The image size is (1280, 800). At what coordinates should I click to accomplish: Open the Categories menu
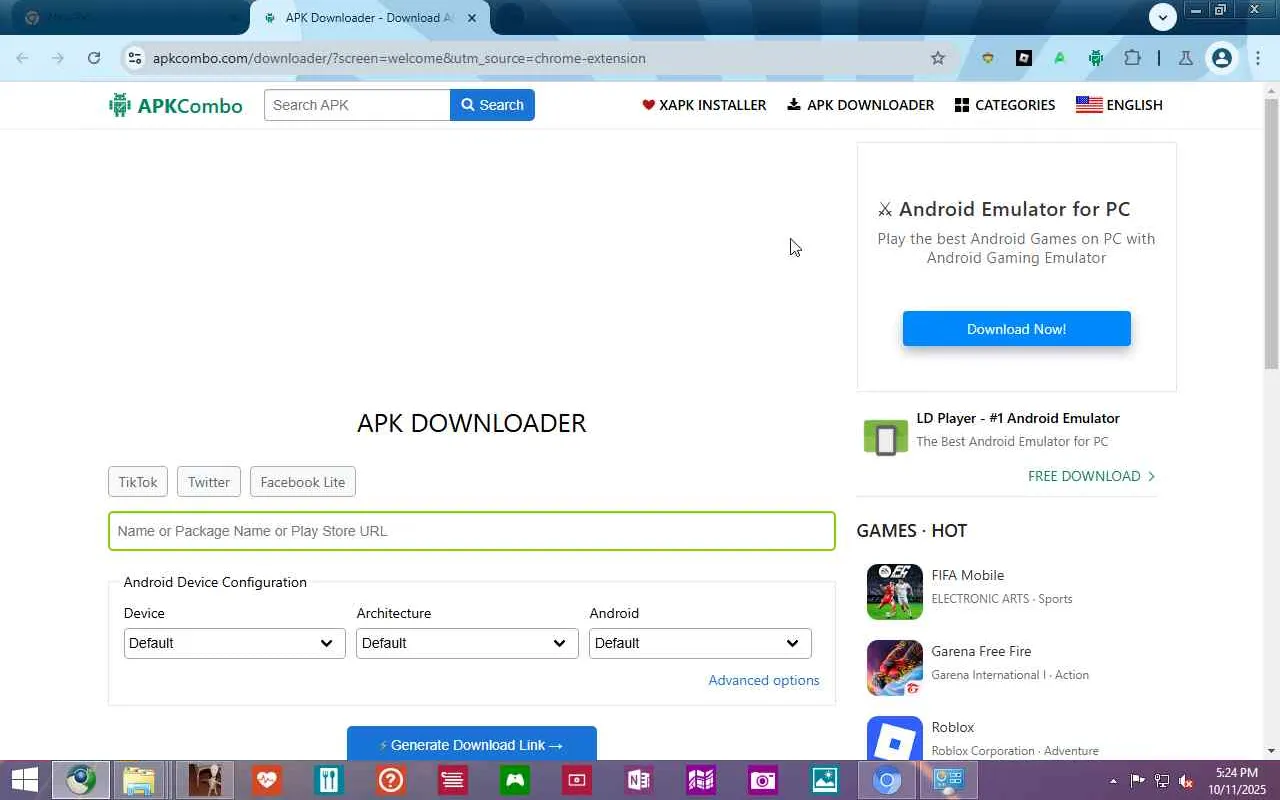[x=1005, y=105]
